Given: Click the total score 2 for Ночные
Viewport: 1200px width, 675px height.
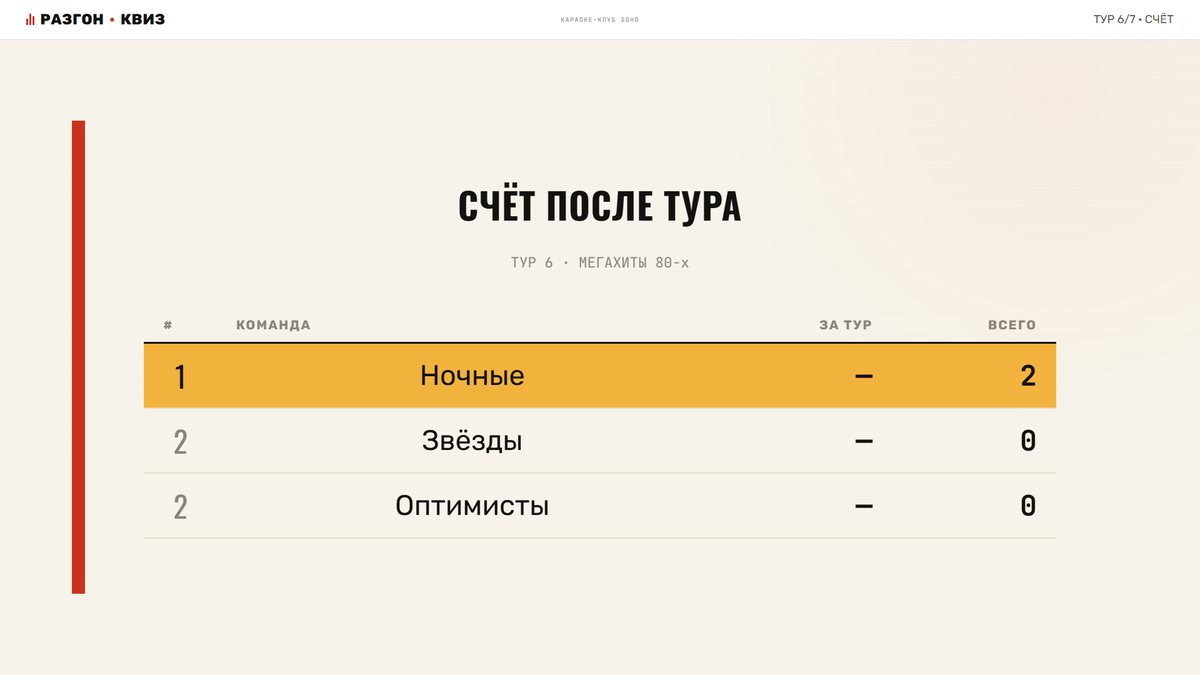Looking at the screenshot, I should pos(1028,376).
